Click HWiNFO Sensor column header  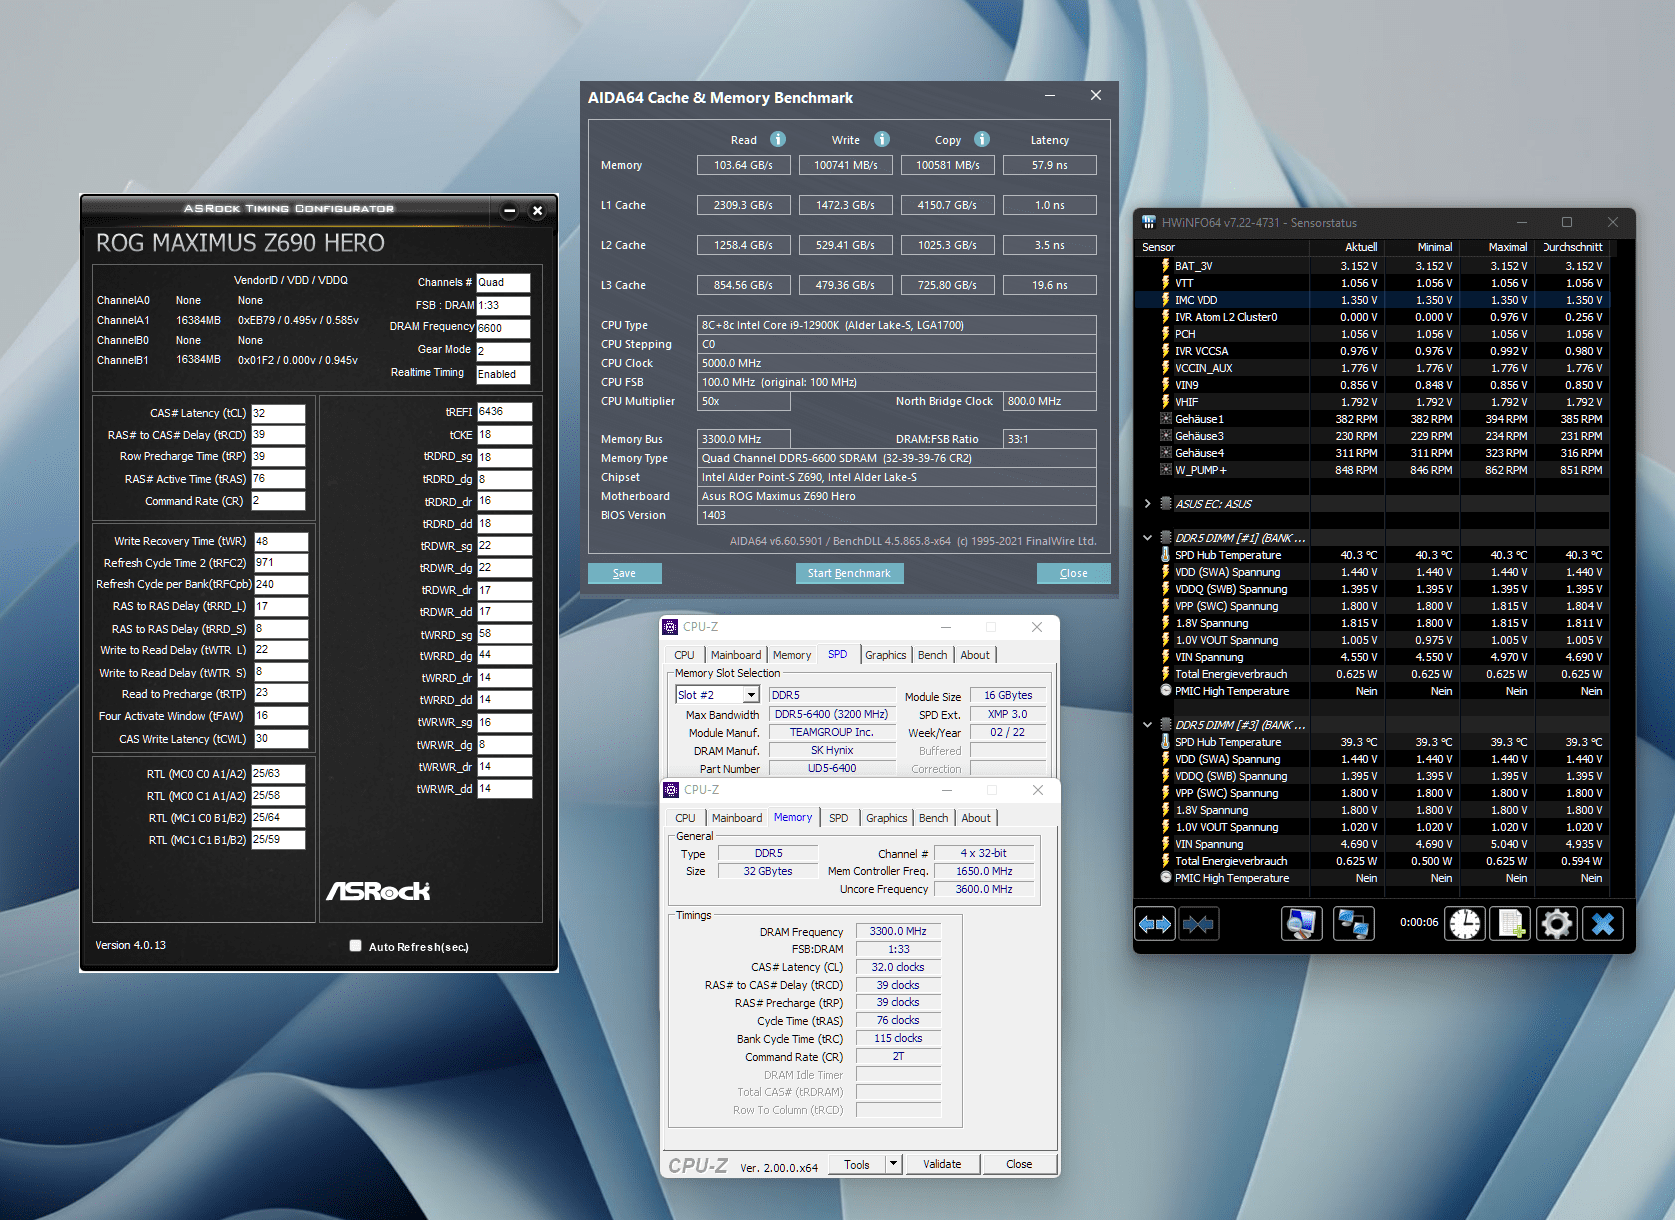(1222, 247)
